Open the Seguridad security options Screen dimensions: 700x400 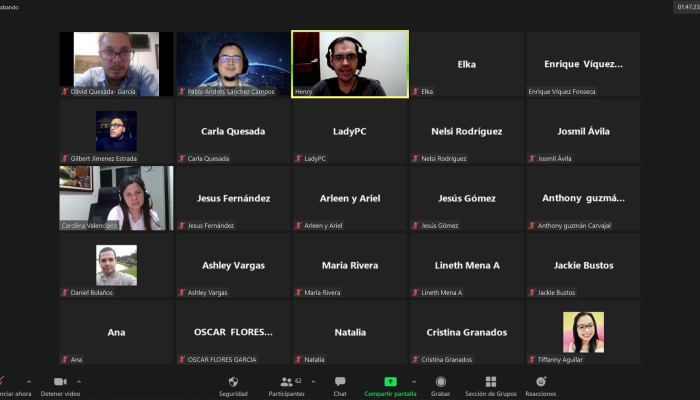tap(233, 385)
